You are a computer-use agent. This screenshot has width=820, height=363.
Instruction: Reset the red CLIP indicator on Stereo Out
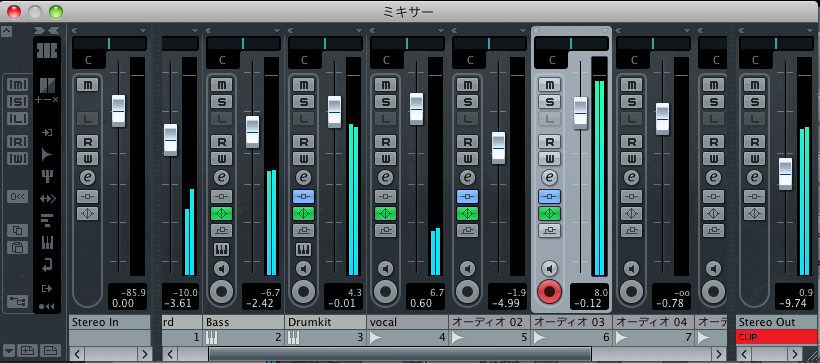776,337
